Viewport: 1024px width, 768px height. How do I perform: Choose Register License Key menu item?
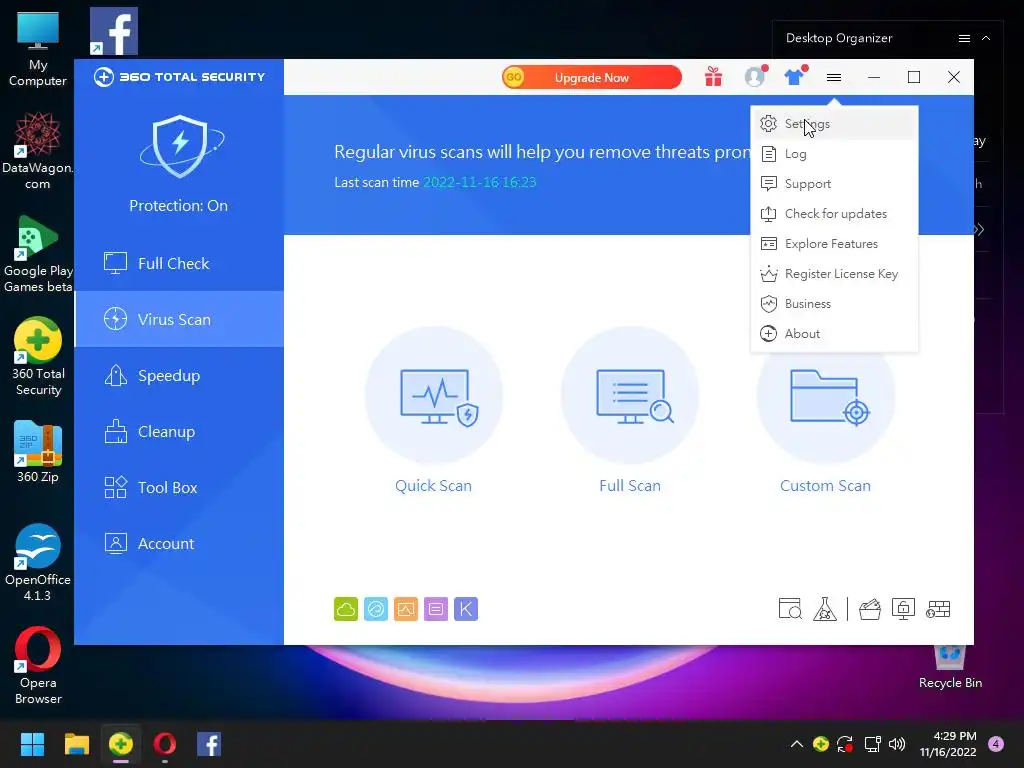click(x=835, y=274)
